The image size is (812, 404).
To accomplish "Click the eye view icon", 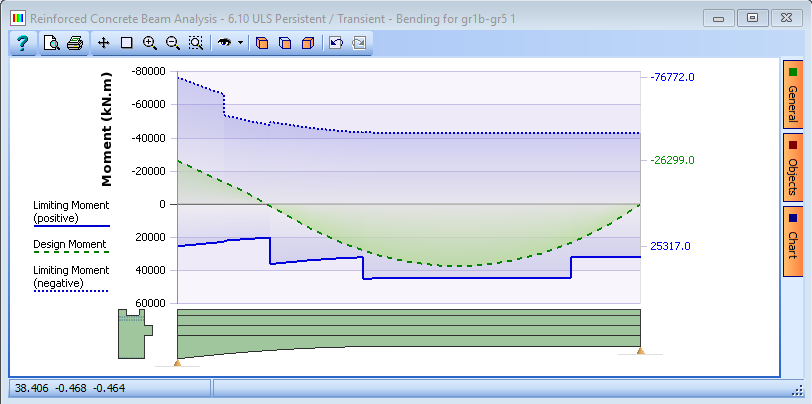I will tap(224, 43).
